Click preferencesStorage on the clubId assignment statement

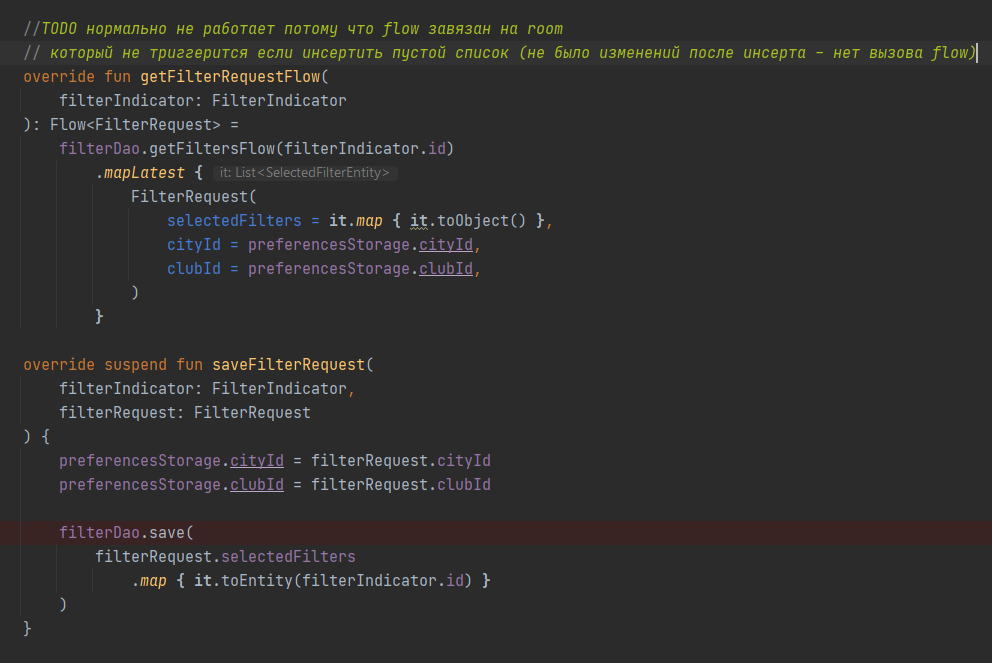tap(140, 486)
